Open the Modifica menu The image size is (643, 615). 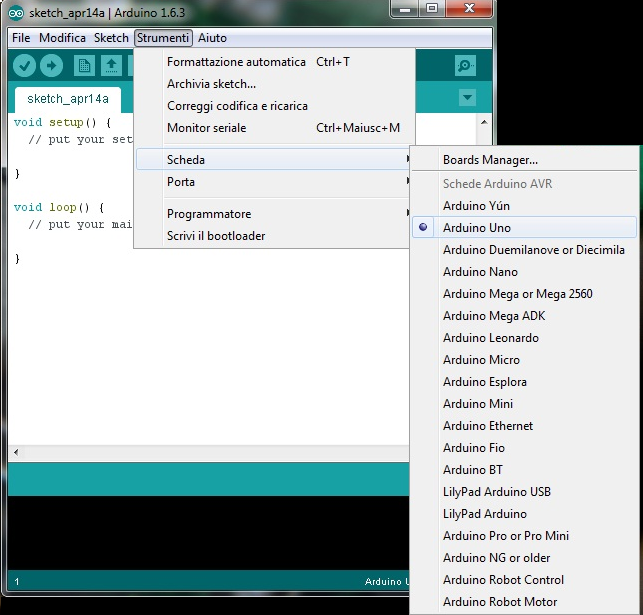(x=62, y=38)
